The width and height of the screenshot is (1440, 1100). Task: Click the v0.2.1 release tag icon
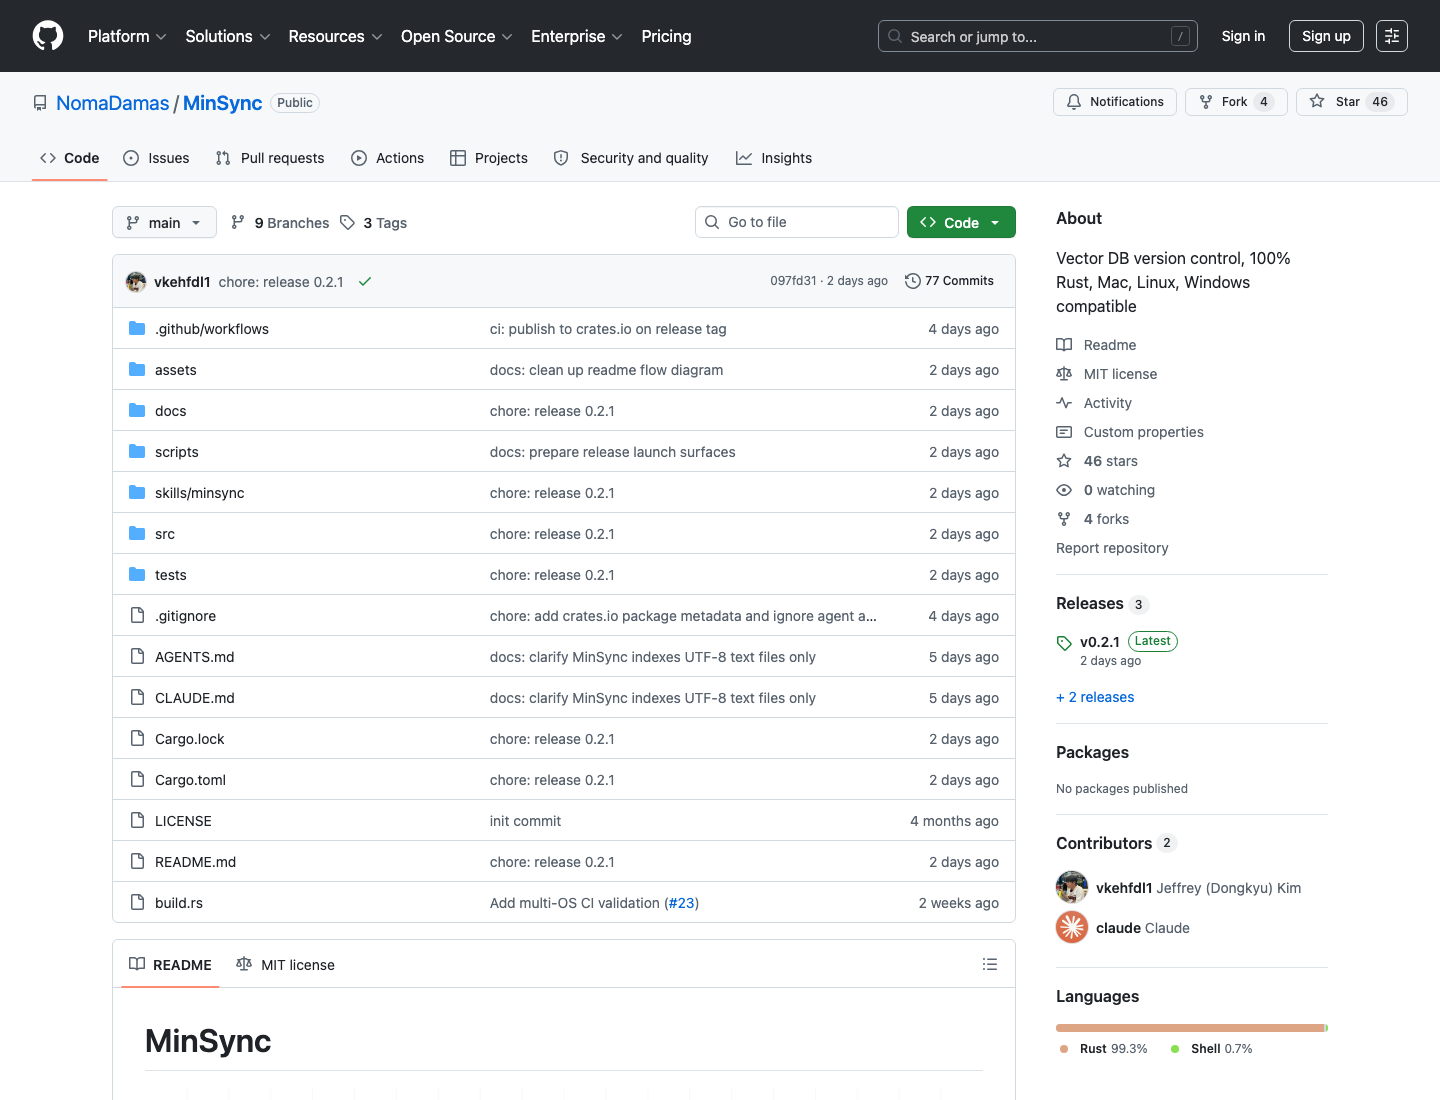click(x=1064, y=643)
